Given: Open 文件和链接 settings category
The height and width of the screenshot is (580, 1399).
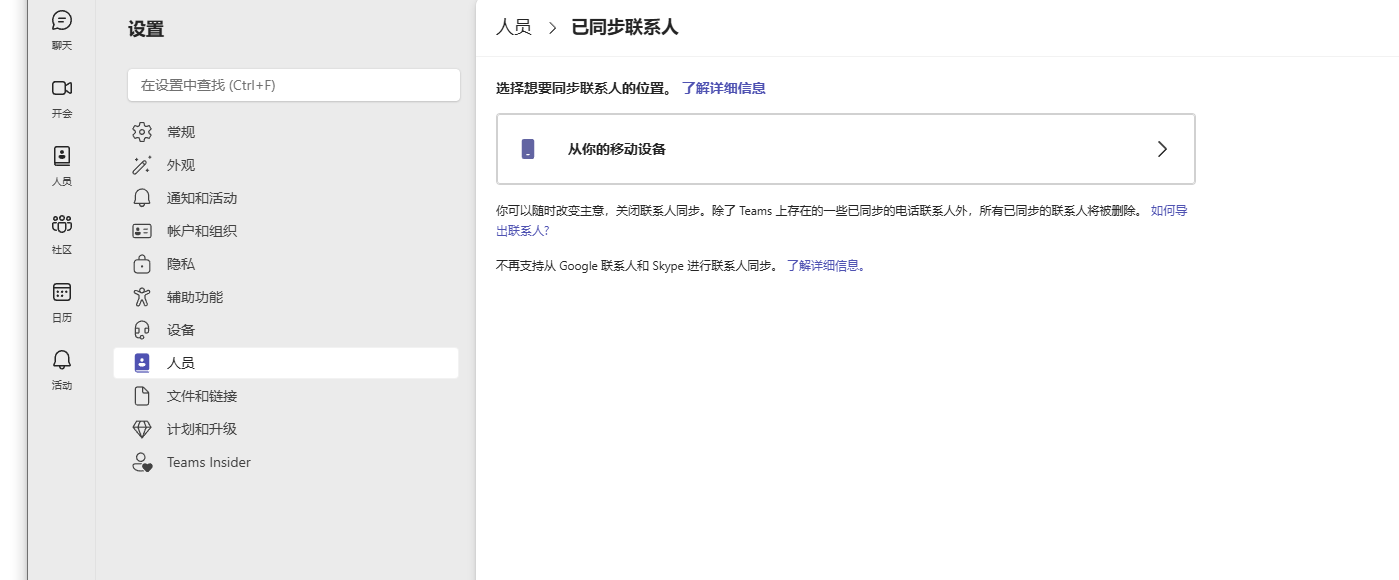Looking at the screenshot, I should click(286, 396).
